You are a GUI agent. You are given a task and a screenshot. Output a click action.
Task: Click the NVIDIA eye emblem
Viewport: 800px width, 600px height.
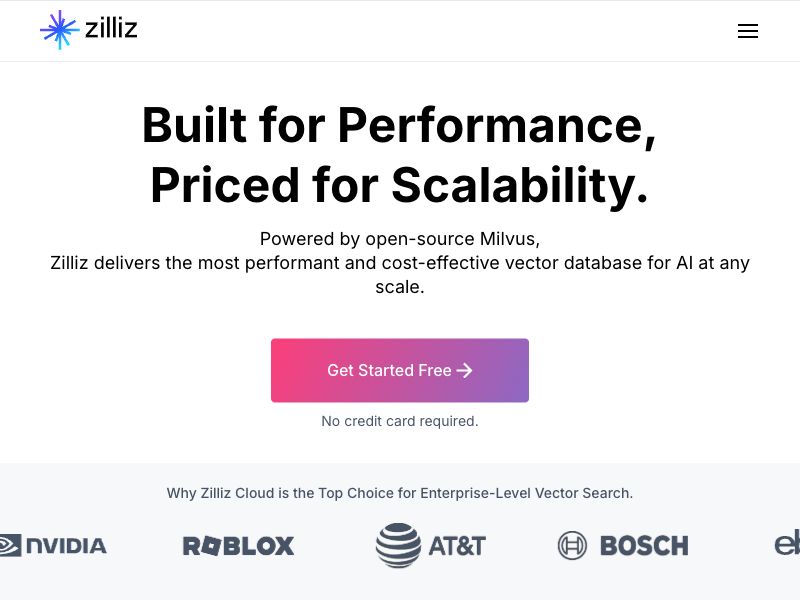pyautogui.click(x=10, y=545)
